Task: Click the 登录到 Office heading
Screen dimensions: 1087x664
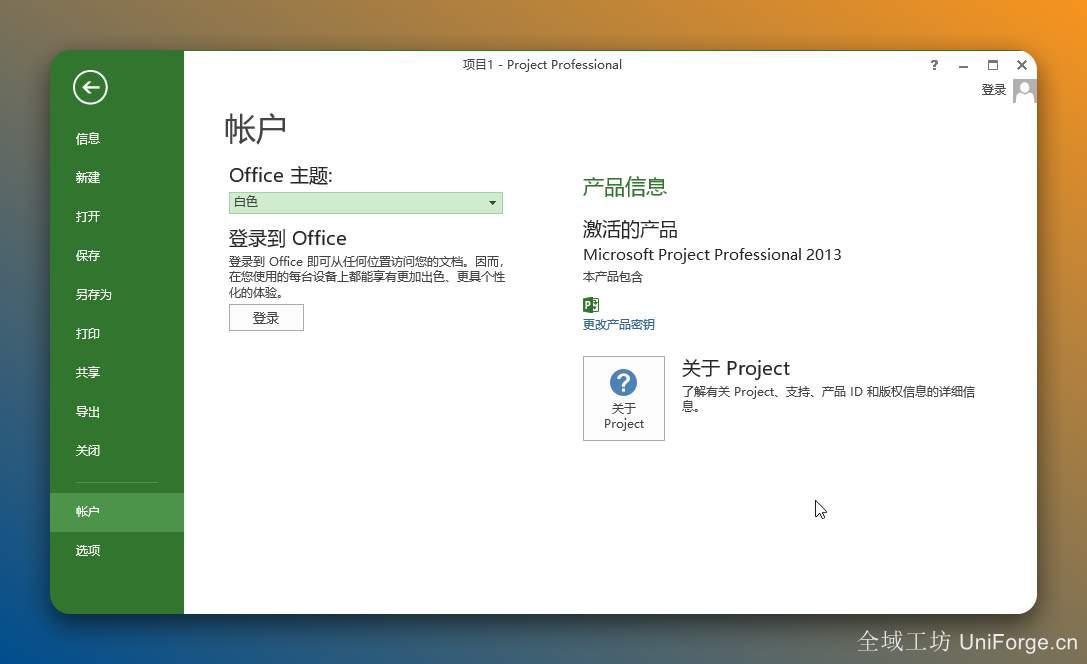Action: point(288,238)
